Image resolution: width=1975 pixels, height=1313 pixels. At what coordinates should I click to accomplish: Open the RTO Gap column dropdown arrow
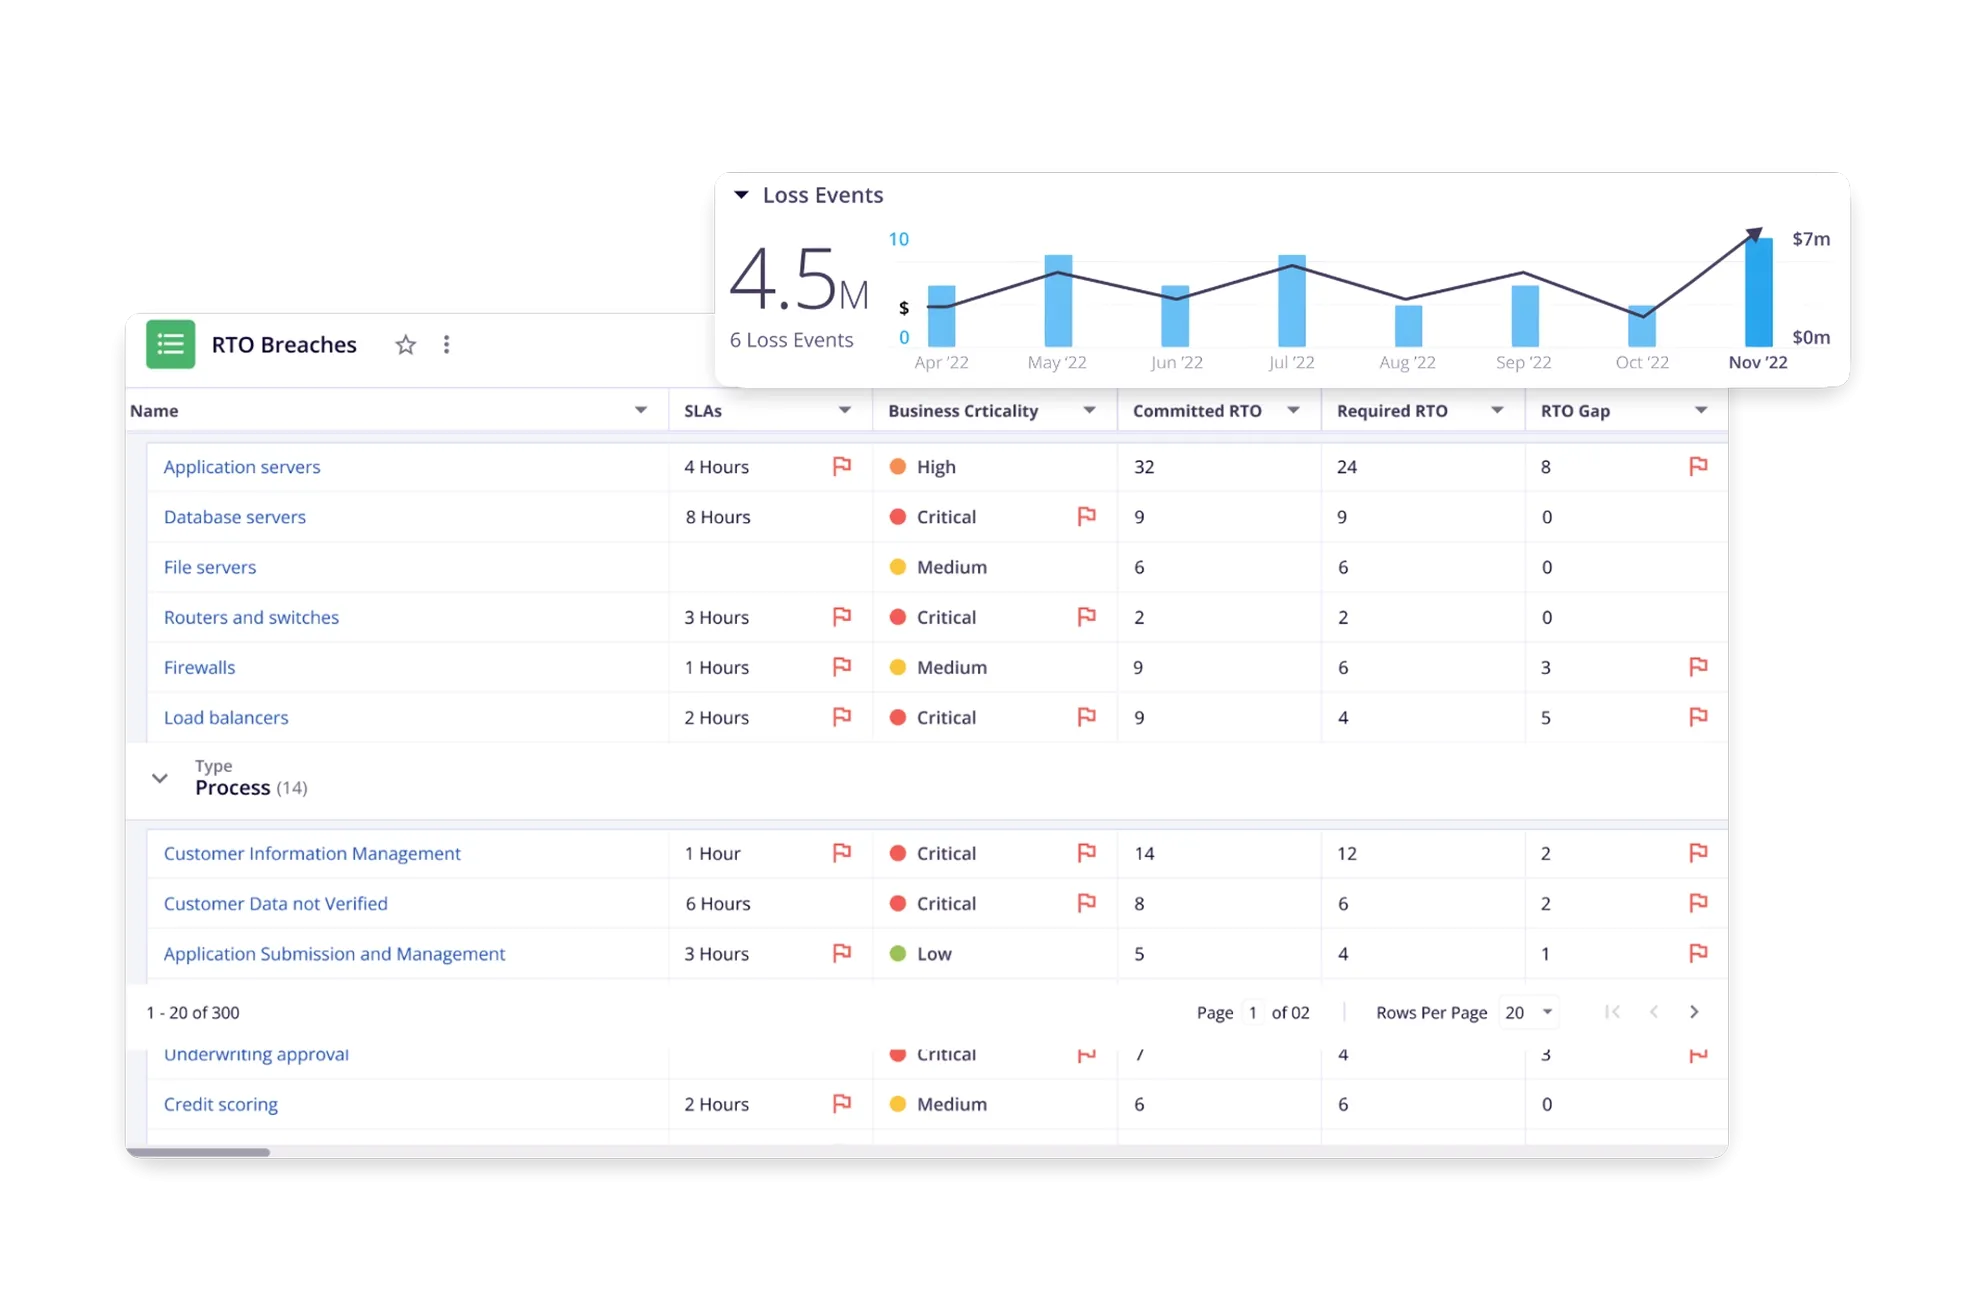[1700, 410]
